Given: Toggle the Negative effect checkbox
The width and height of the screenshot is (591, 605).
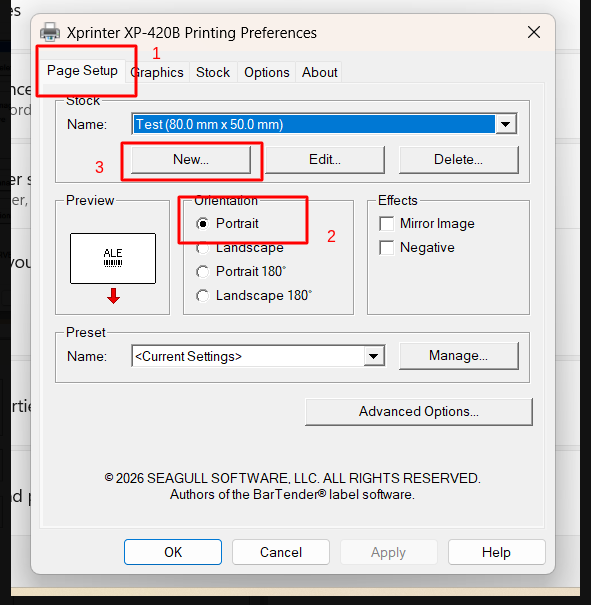Looking at the screenshot, I should [387, 248].
